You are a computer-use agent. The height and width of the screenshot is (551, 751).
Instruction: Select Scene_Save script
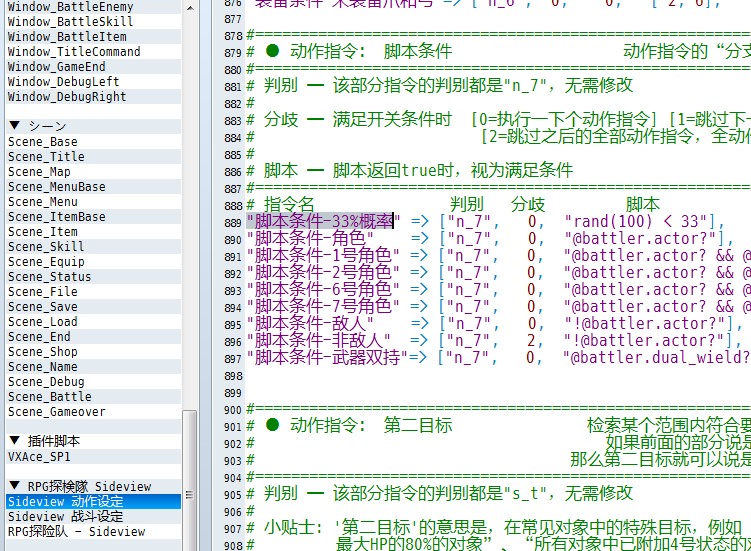click(x=93, y=306)
